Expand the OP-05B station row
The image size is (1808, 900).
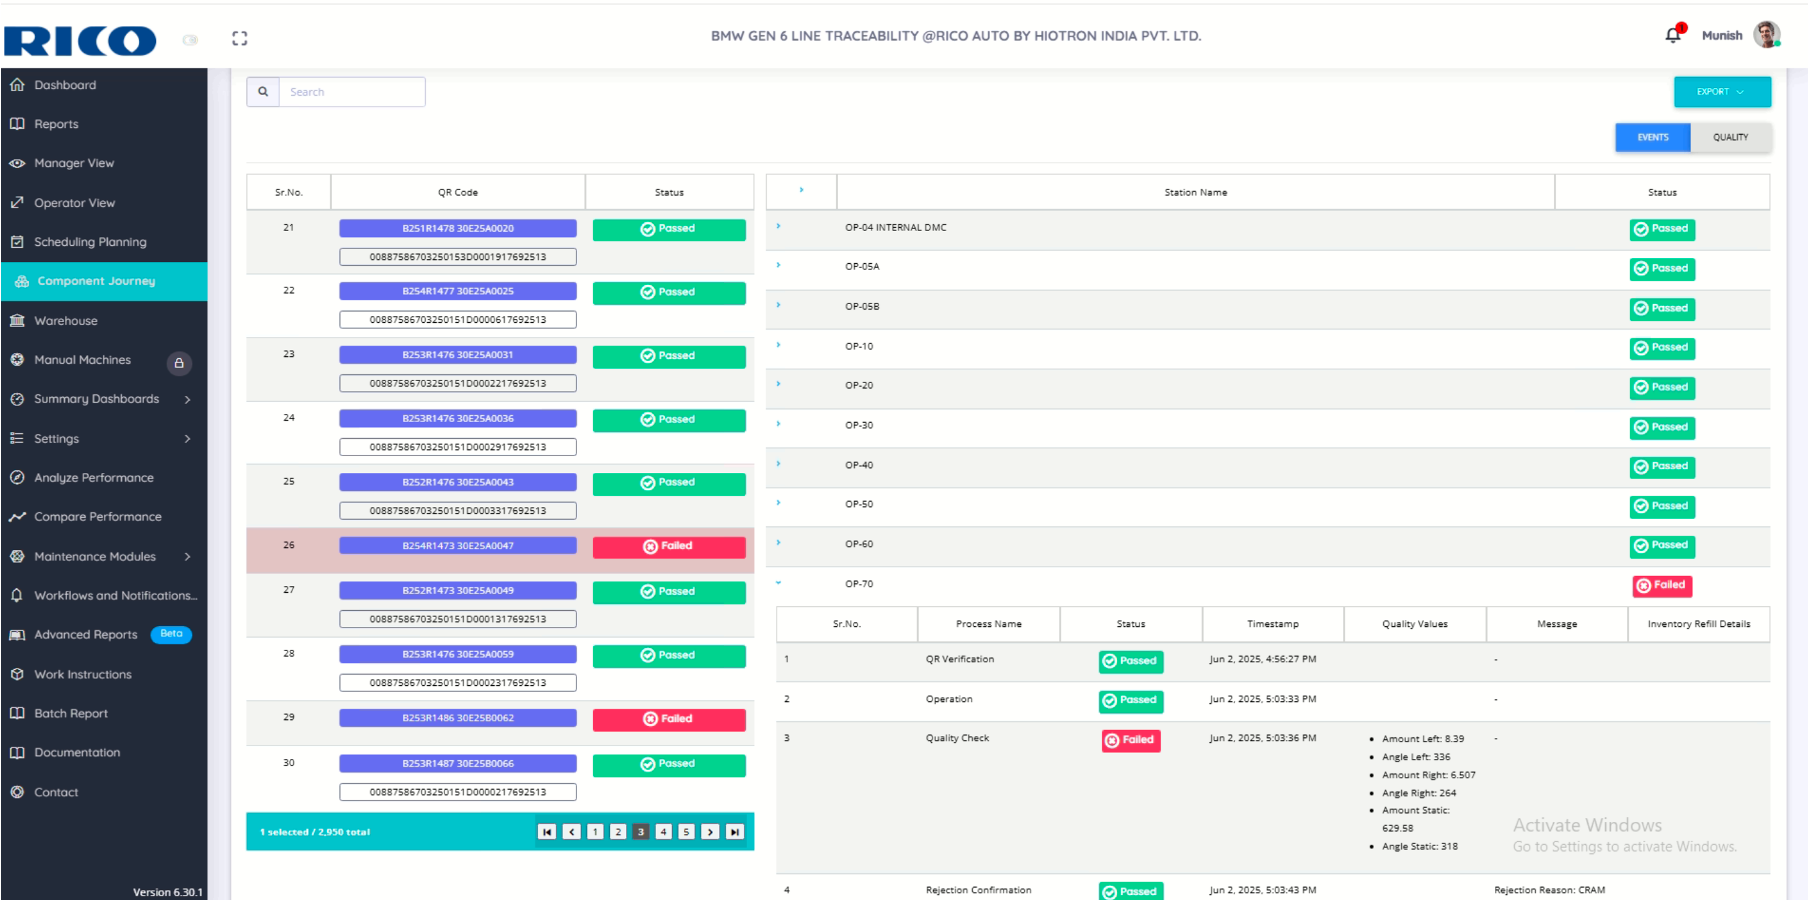pos(778,306)
